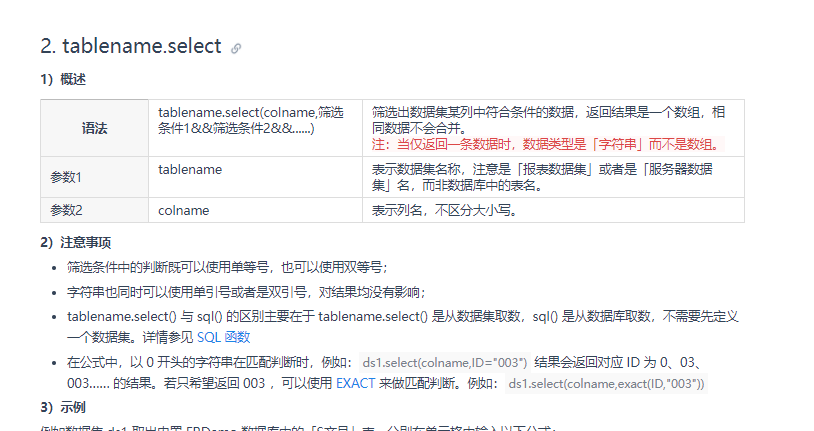Viewport: 814px width, 431px height.
Task: Click the 'tablename' parameter cell
Action: 255,177
